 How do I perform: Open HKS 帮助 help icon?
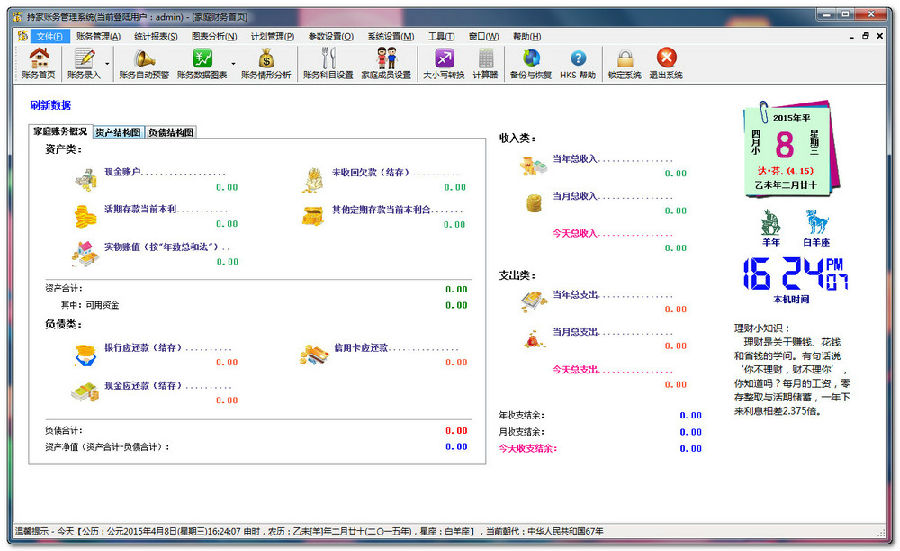point(577,64)
